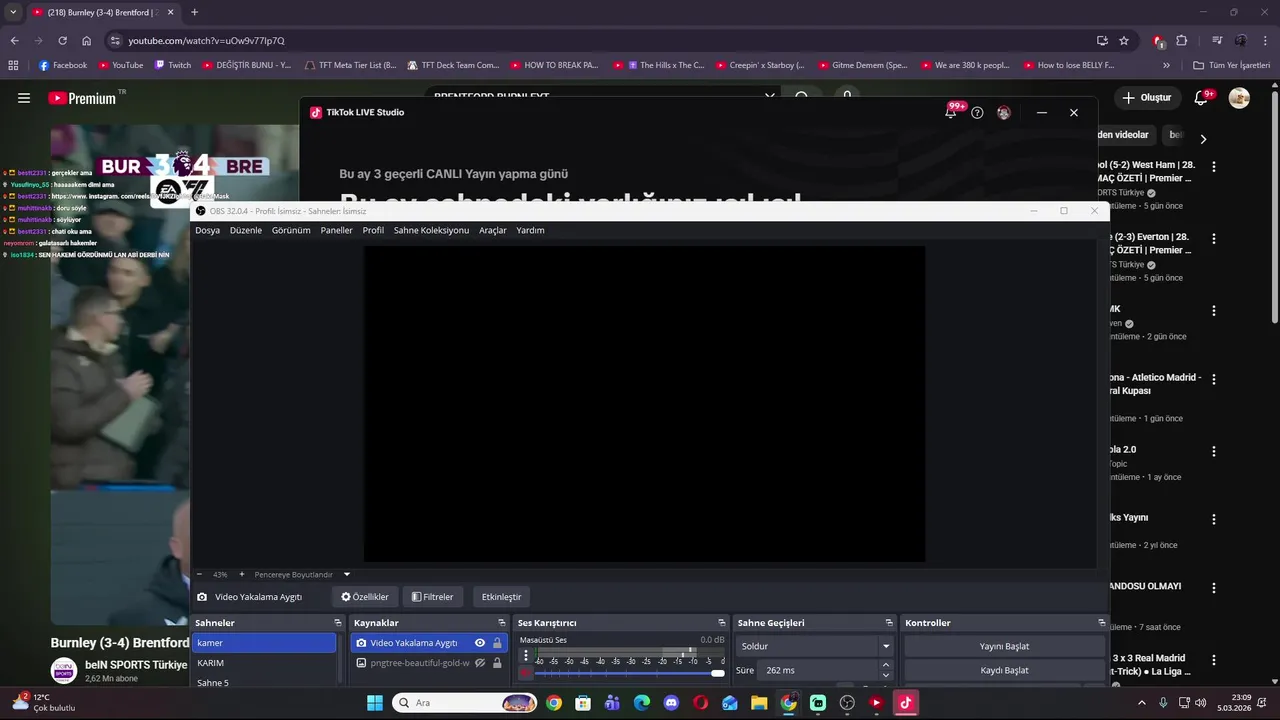Show hidden system tray icons
Viewport: 1280px width, 720px height.
point(1141,703)
